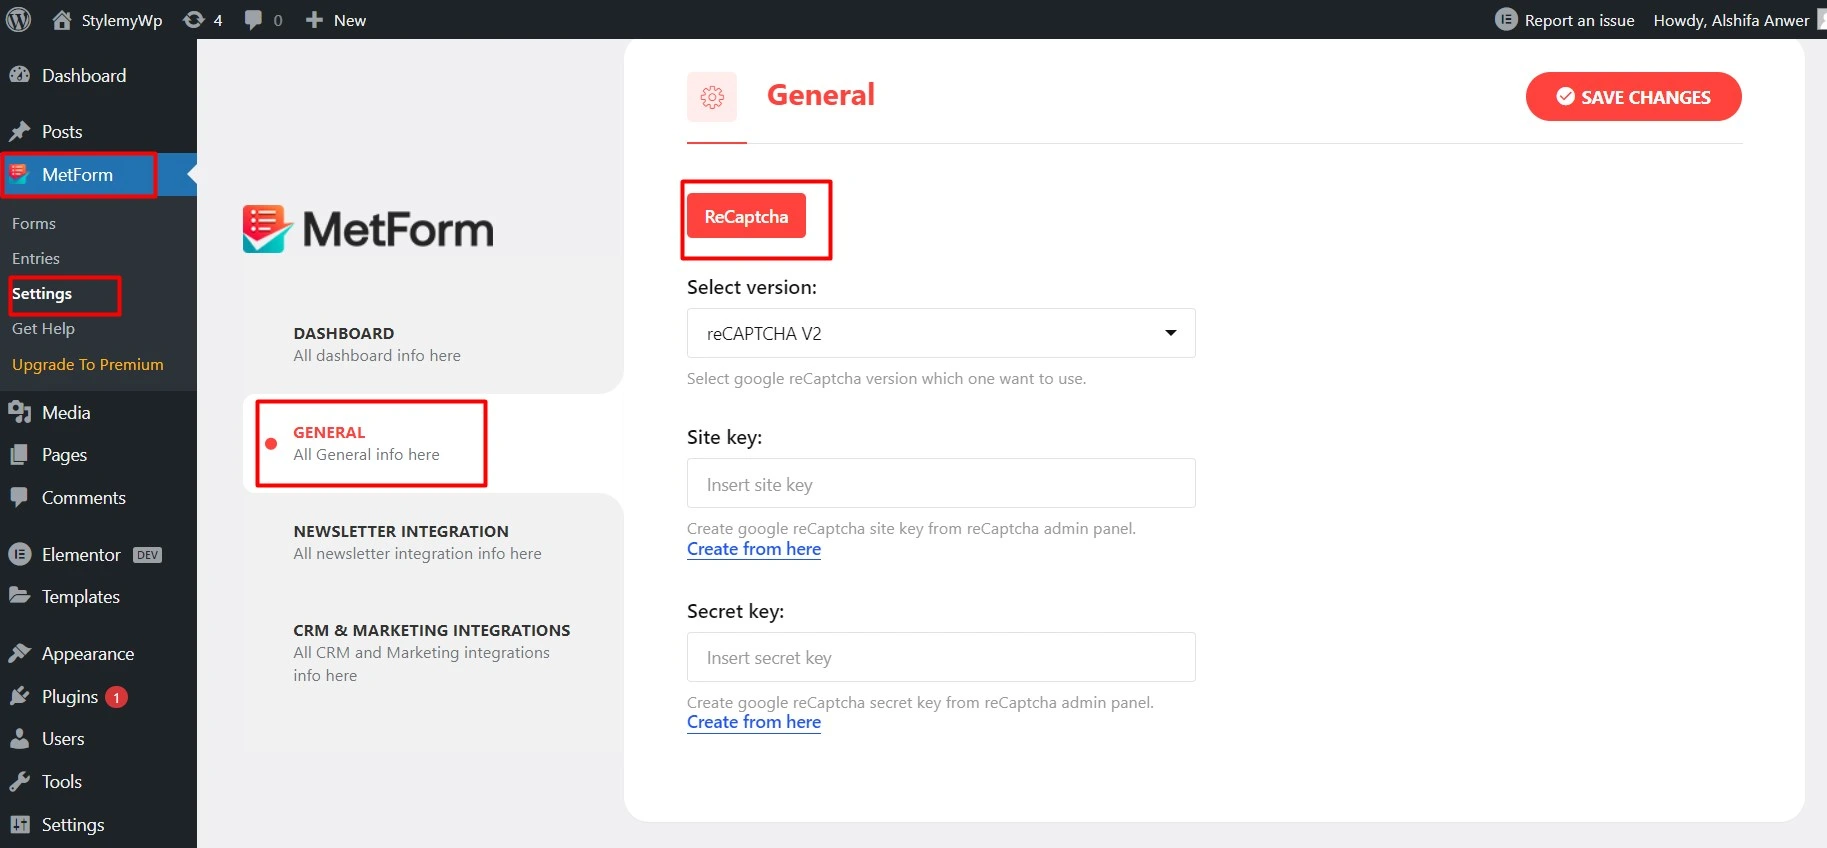Screen dimensions: 1827x848
Task: Switch to CRM & Marketing Integrations tab
Action: pyautogui.click(x=433, y=652)
